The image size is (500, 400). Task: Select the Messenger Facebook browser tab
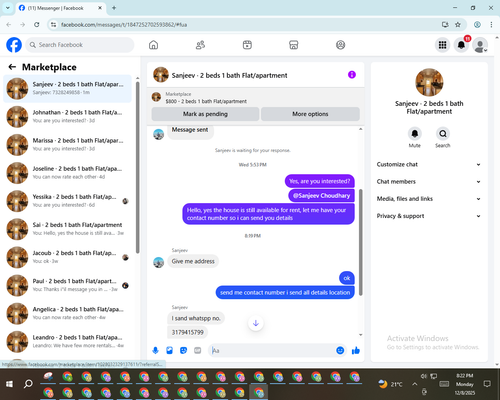(x=60, y=8)
